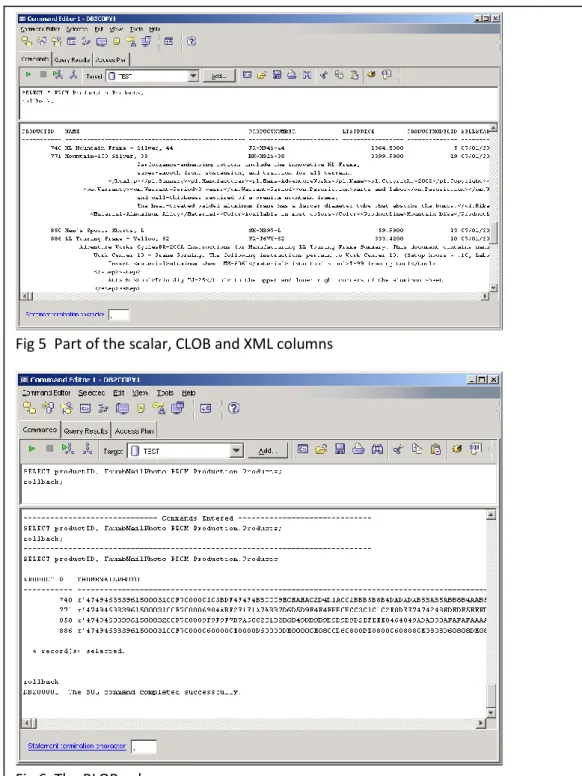The image size is (582, 776).
Task: Click the Open folder icon in Fig 5 window
Action: [x=262, y=75]
